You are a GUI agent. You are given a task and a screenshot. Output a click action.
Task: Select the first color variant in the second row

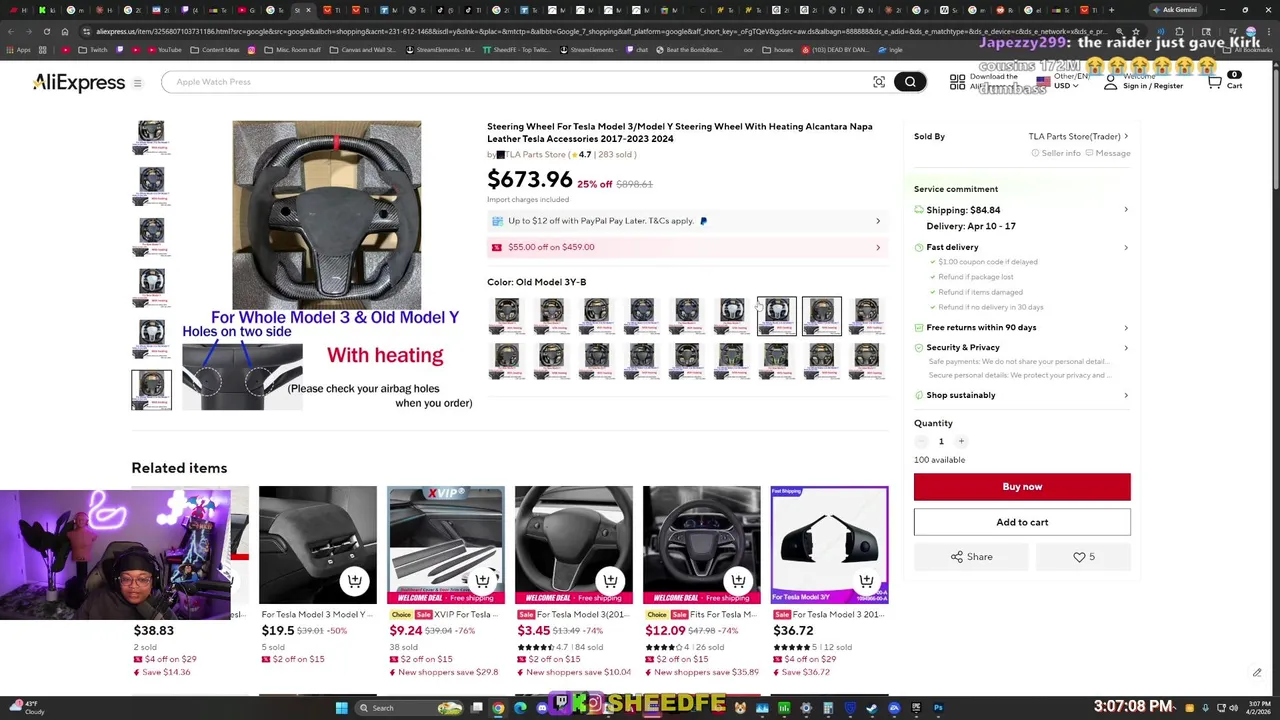click(507, 360)
